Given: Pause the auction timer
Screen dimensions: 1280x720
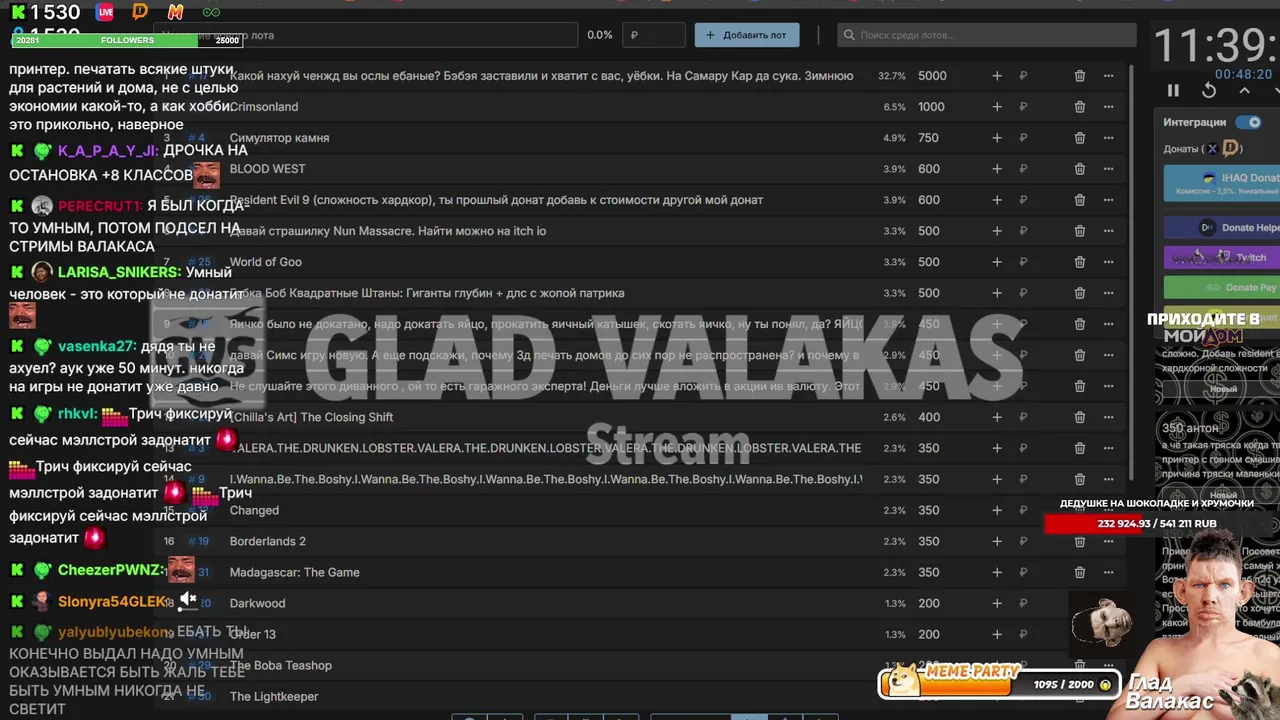Looking at the screenshot, I should click(x=1173, y=90).
